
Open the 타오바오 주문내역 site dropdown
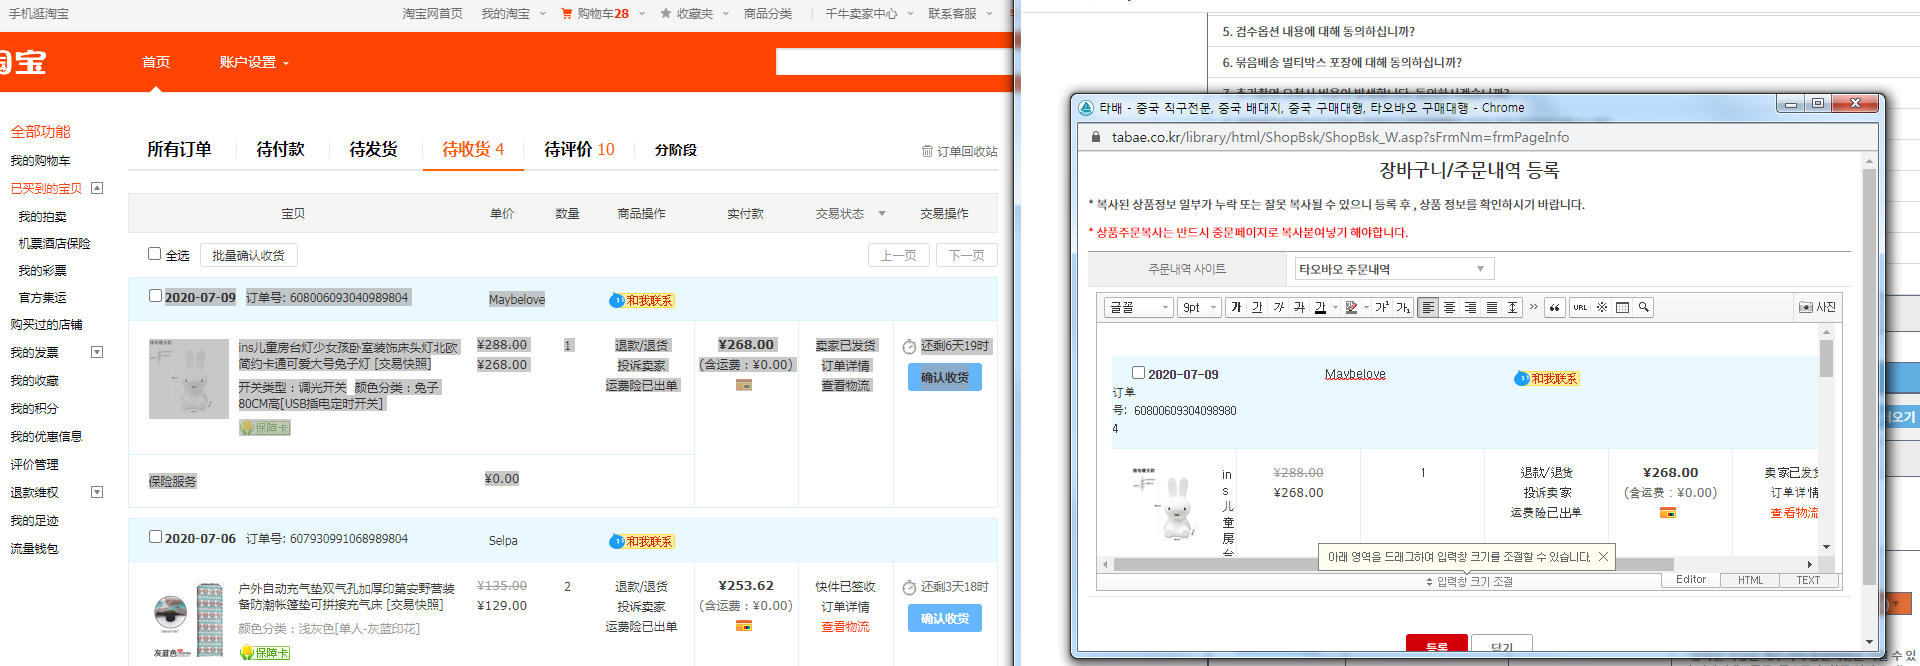tap(1394, 269)
